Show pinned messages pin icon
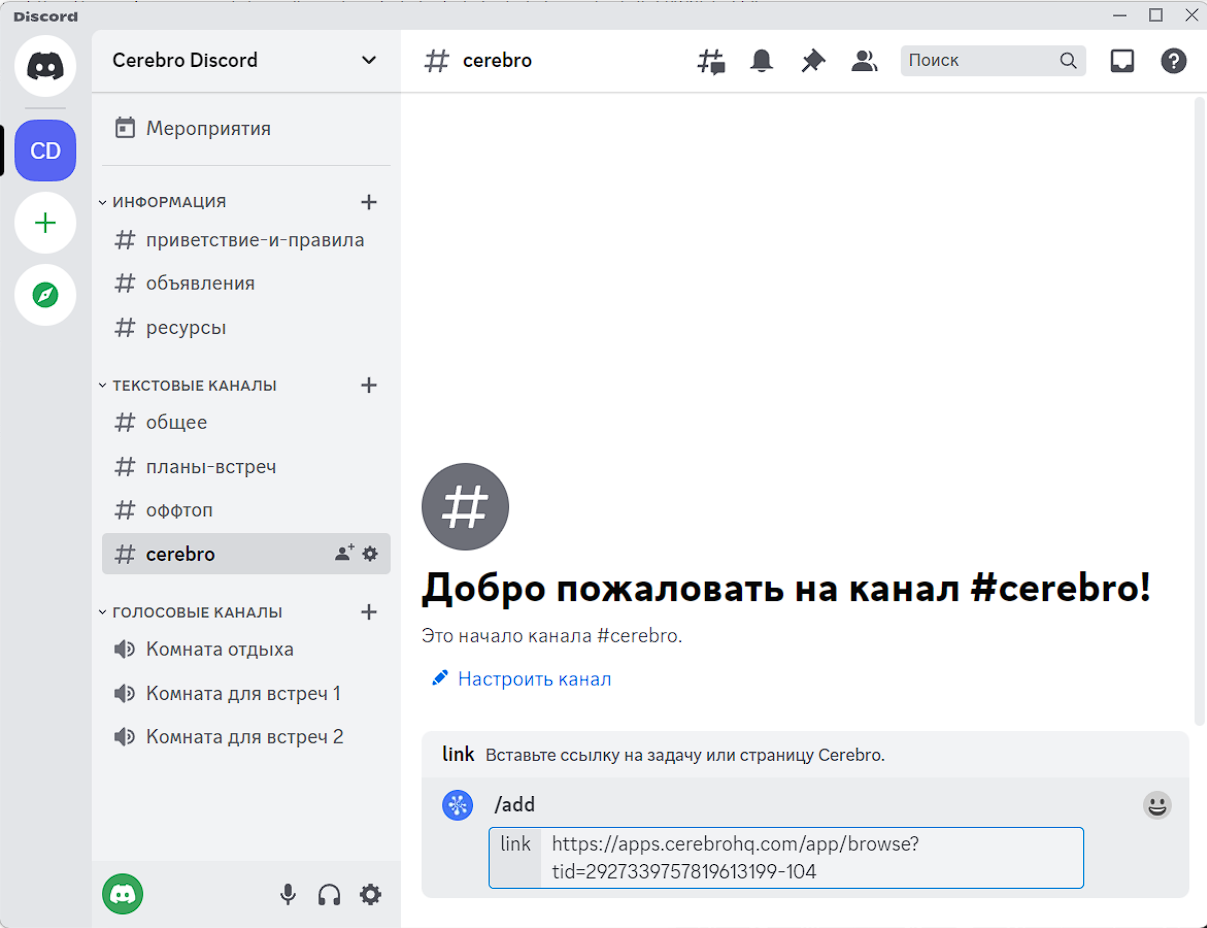Viewport: 1207px width, 928px height. pyautogui.click(x=813, y=61)
